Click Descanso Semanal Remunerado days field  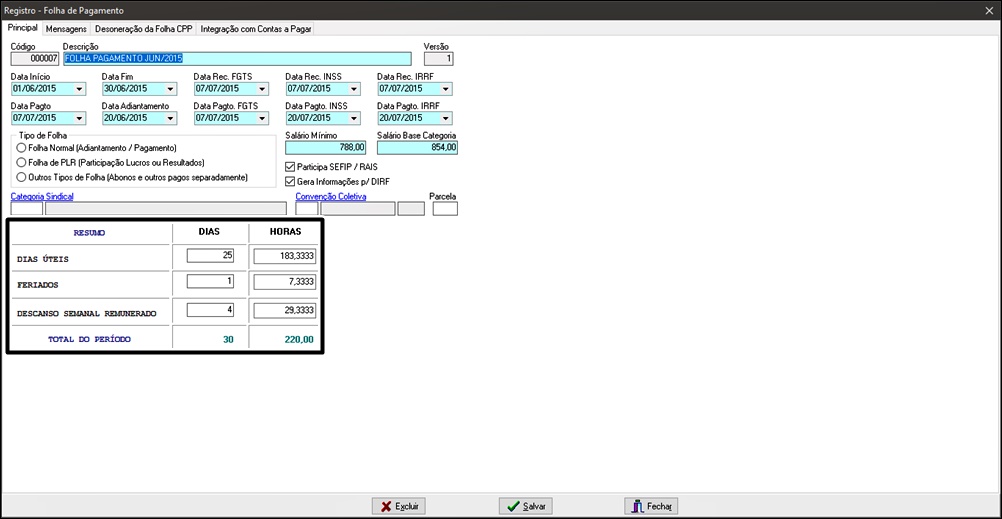(x=210, y=311)
